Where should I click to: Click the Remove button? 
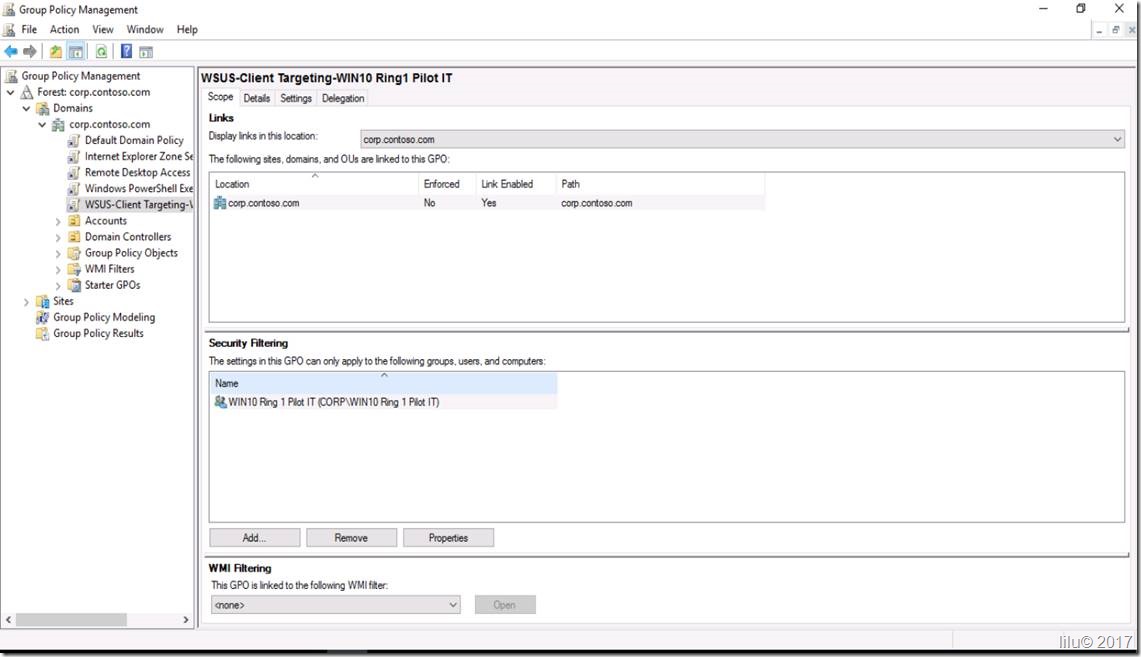(351, 538)
